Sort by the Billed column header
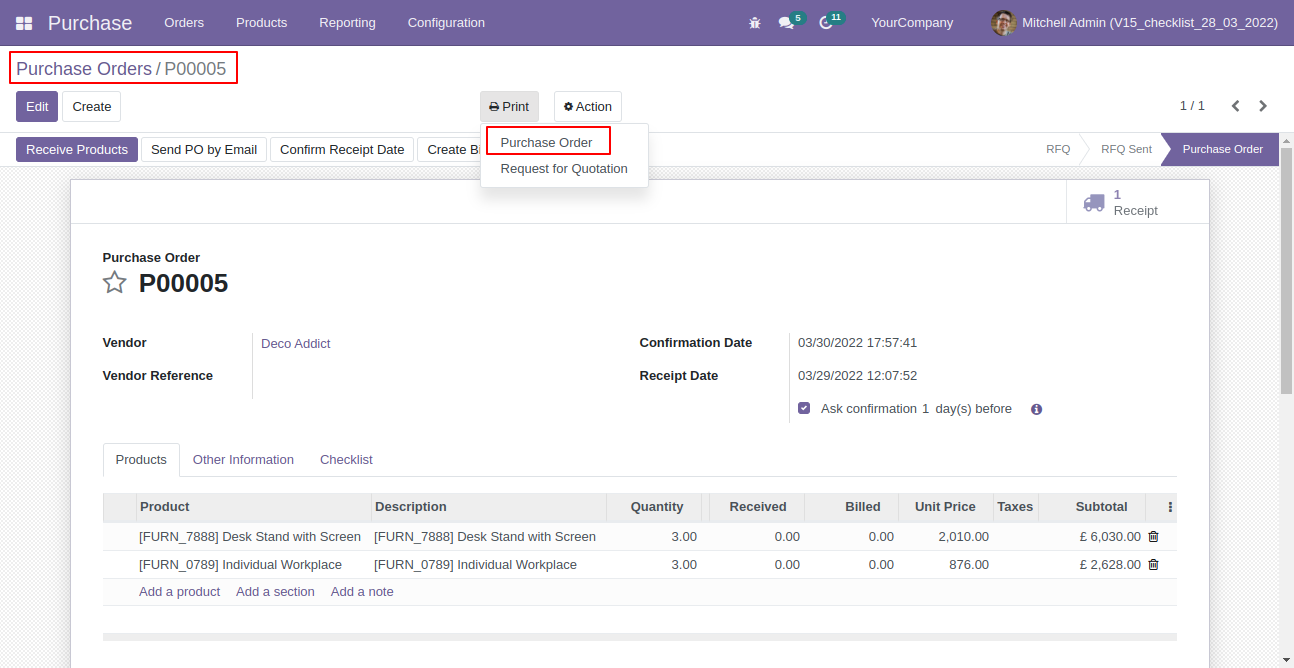 click(x=851, y=507)
